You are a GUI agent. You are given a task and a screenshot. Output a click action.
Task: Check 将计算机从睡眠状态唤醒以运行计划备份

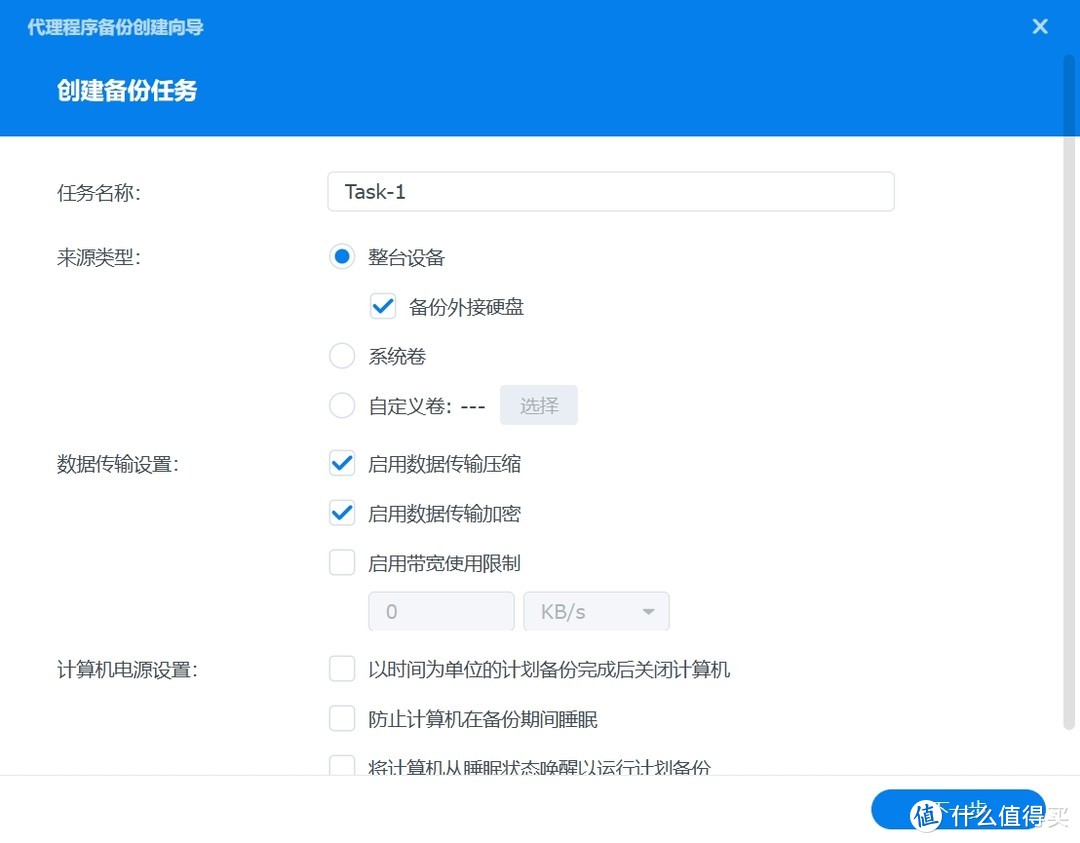[342, 766]
